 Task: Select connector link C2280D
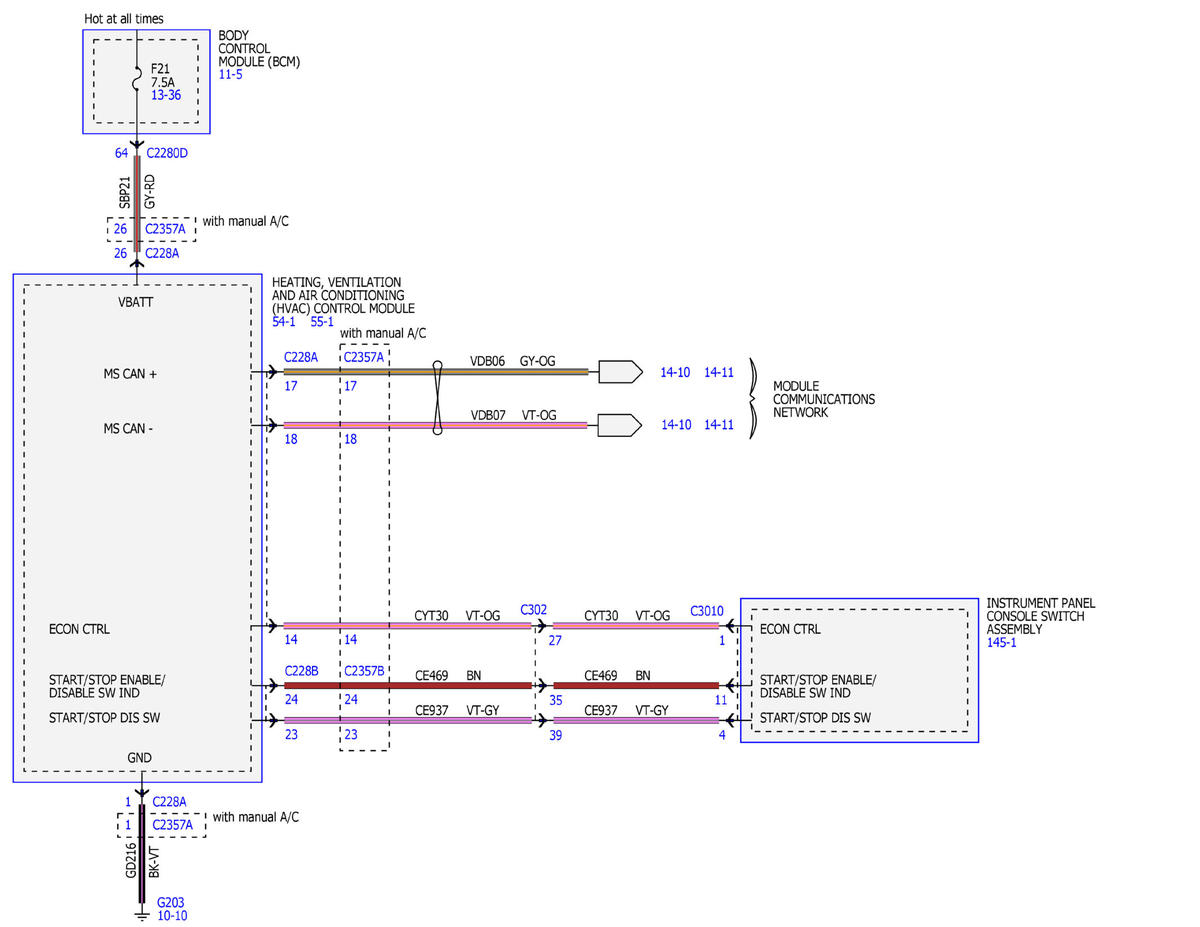point(167,153)
